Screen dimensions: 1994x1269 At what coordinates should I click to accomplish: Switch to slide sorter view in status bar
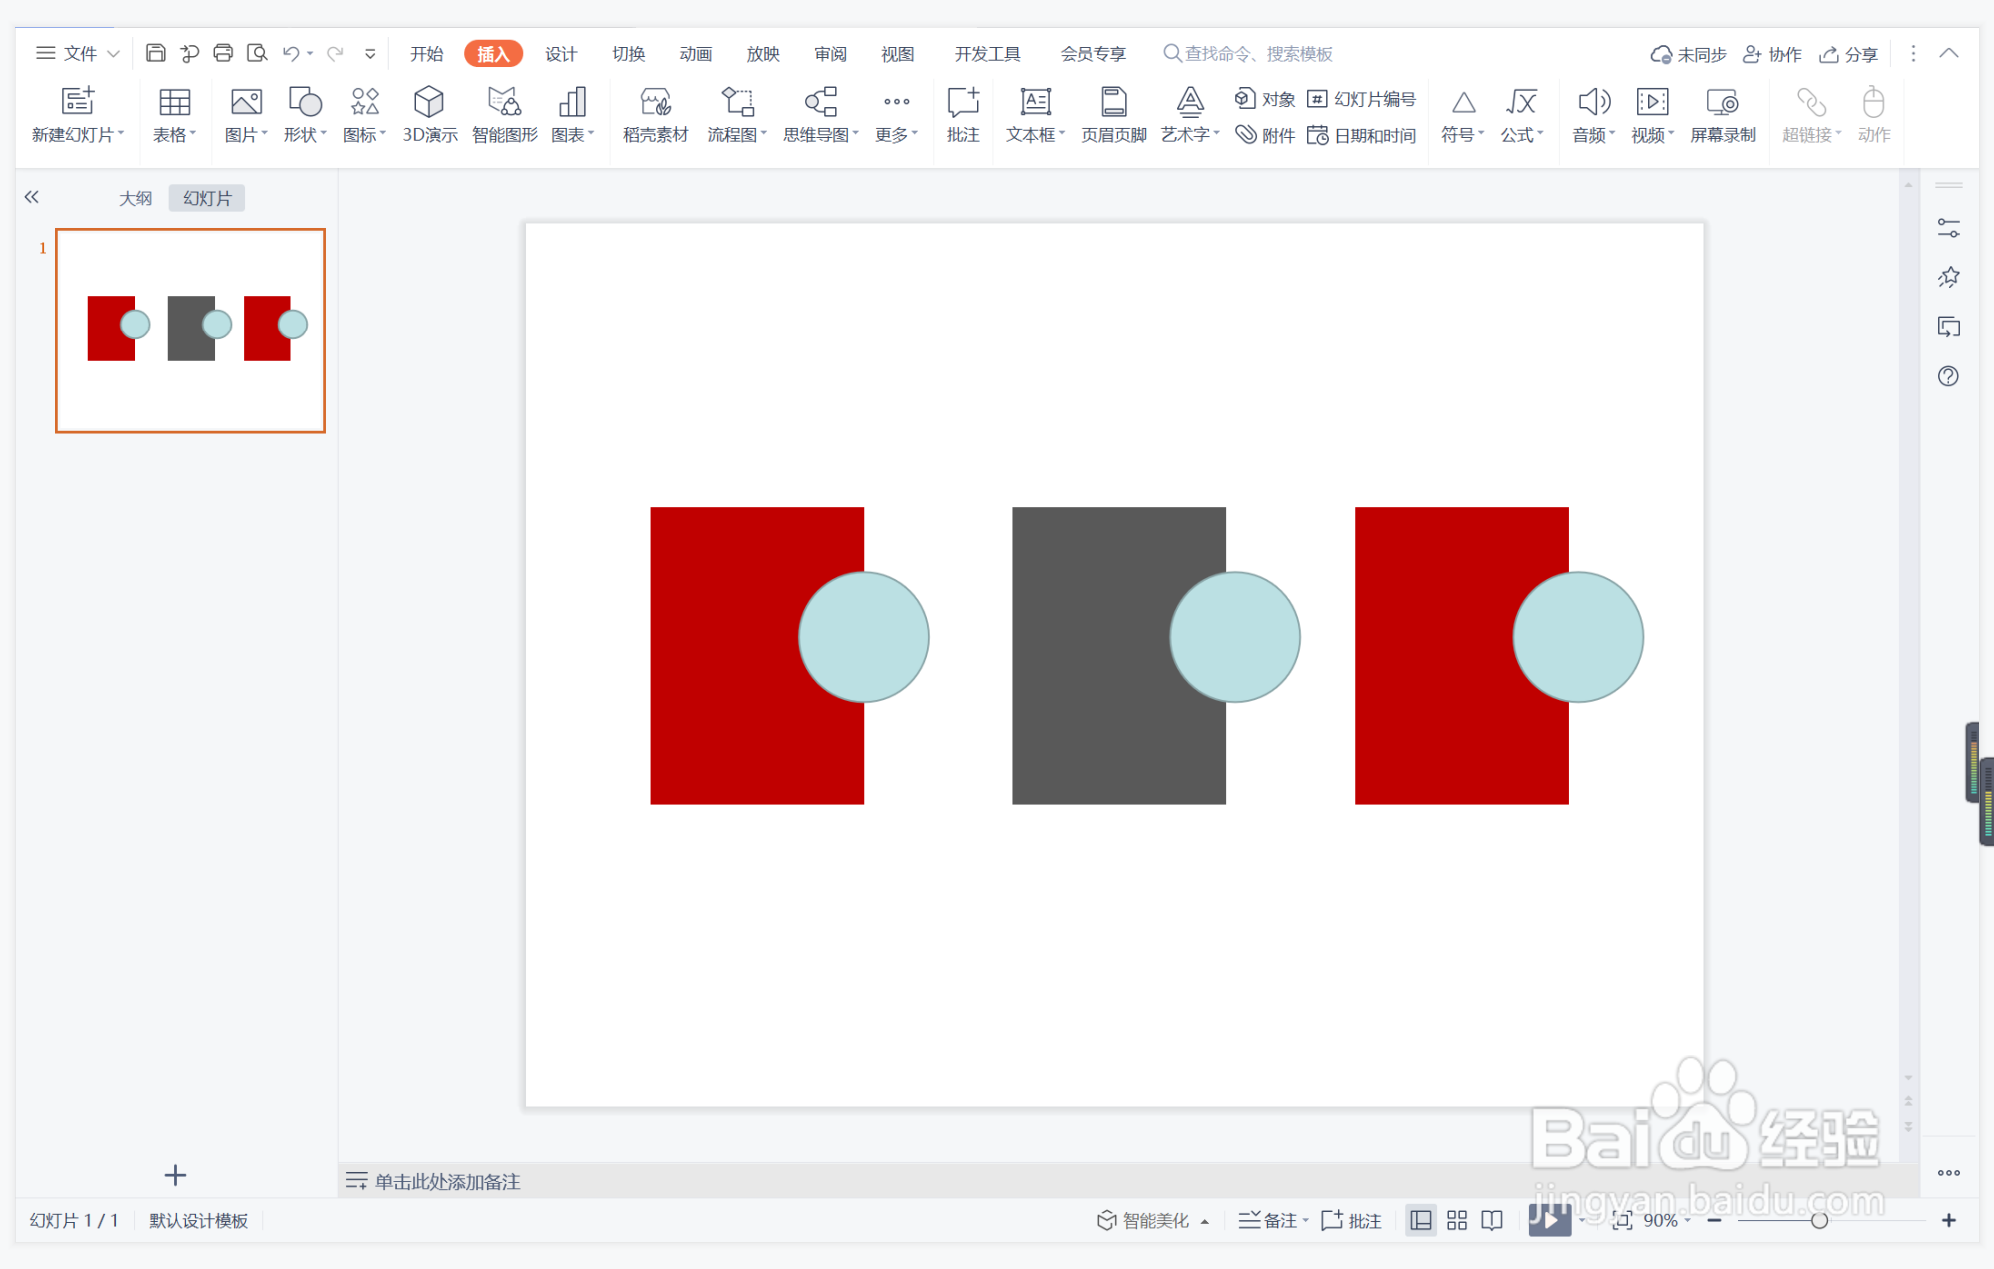click(1456, 1220)
